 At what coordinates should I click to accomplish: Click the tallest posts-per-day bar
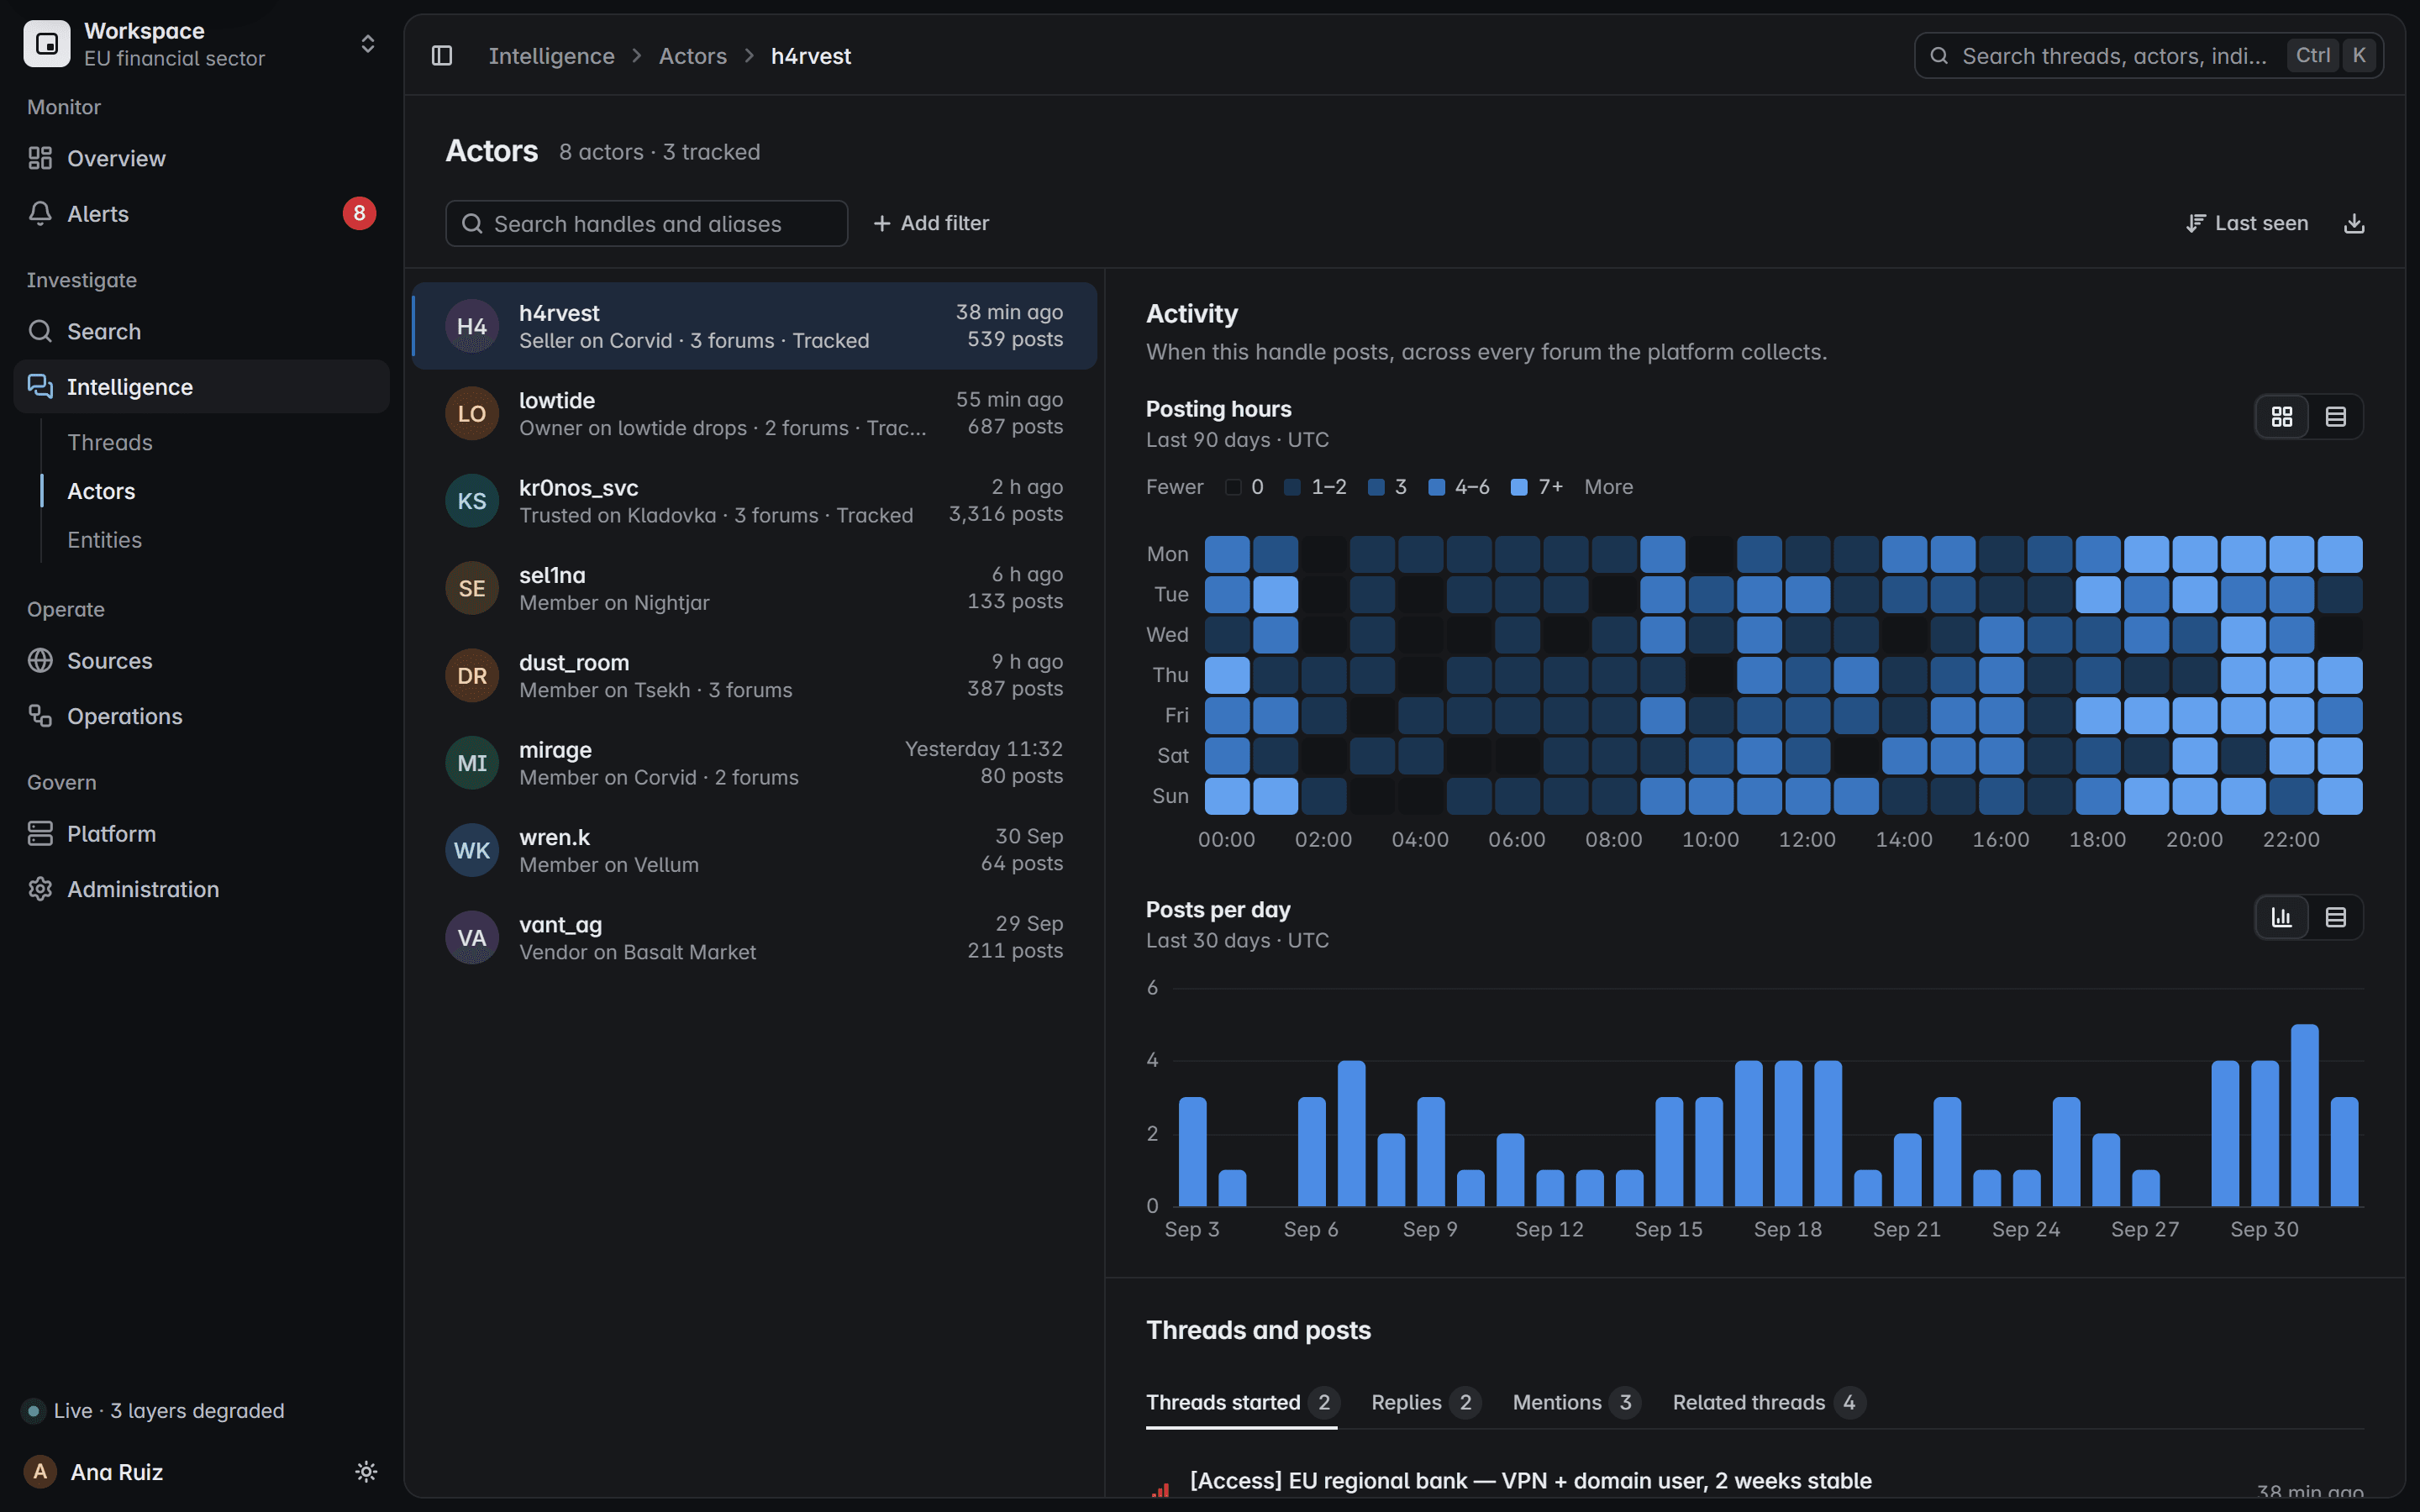[x=2304, y=1115]
